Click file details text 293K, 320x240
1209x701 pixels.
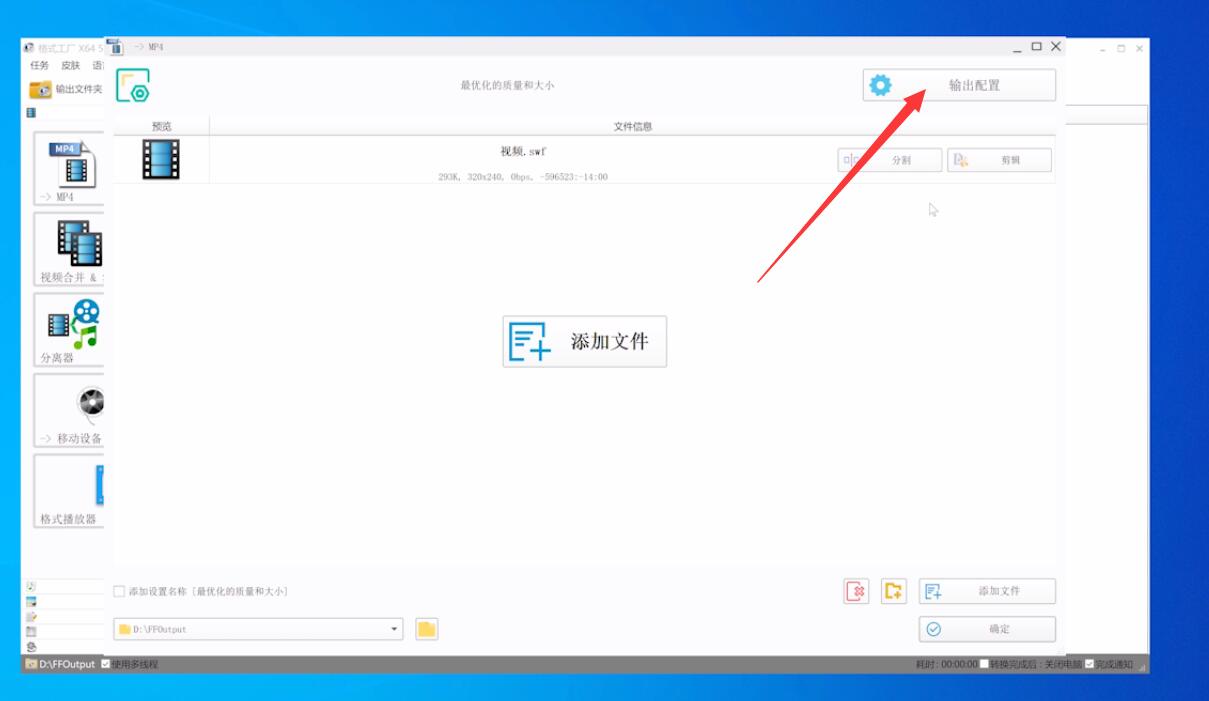522,177
